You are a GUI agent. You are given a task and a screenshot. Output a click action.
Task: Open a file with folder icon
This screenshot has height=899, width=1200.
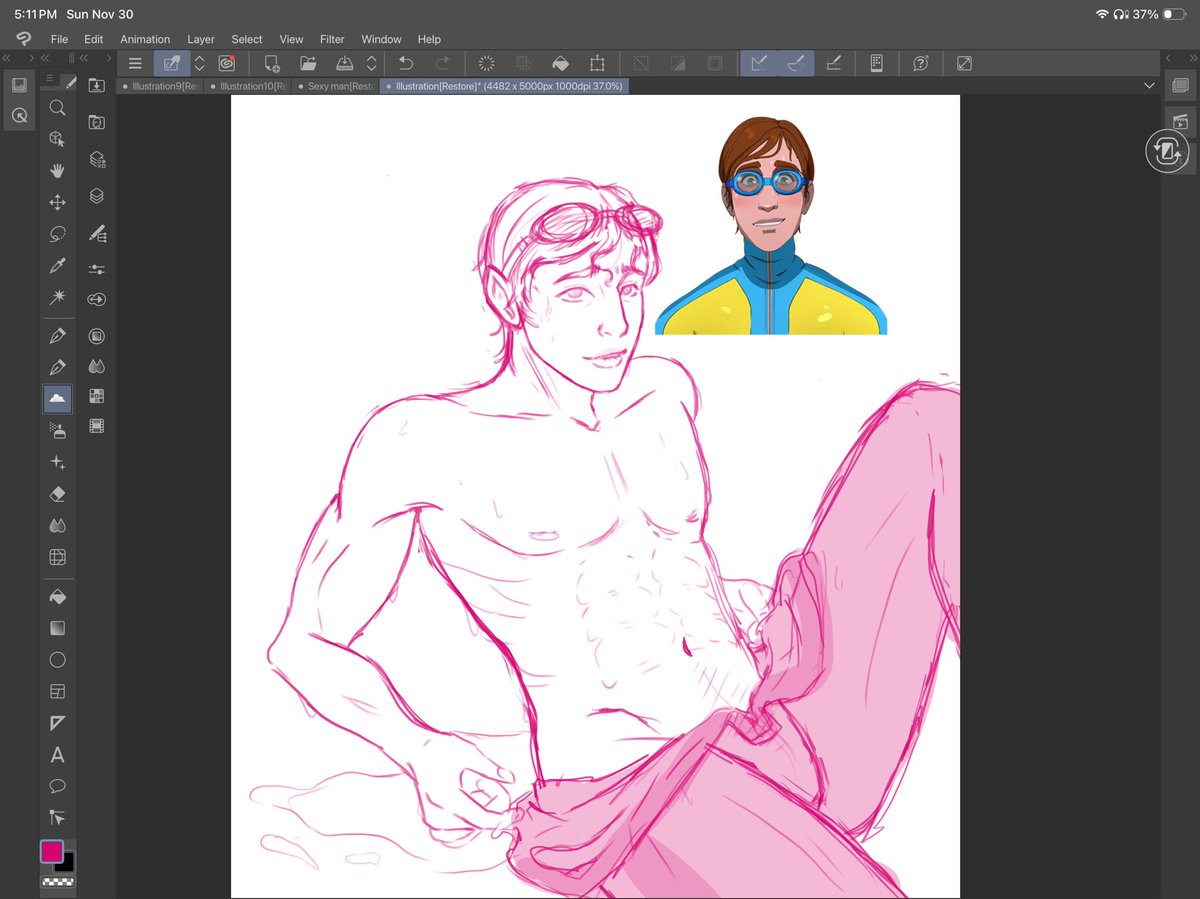308,63
